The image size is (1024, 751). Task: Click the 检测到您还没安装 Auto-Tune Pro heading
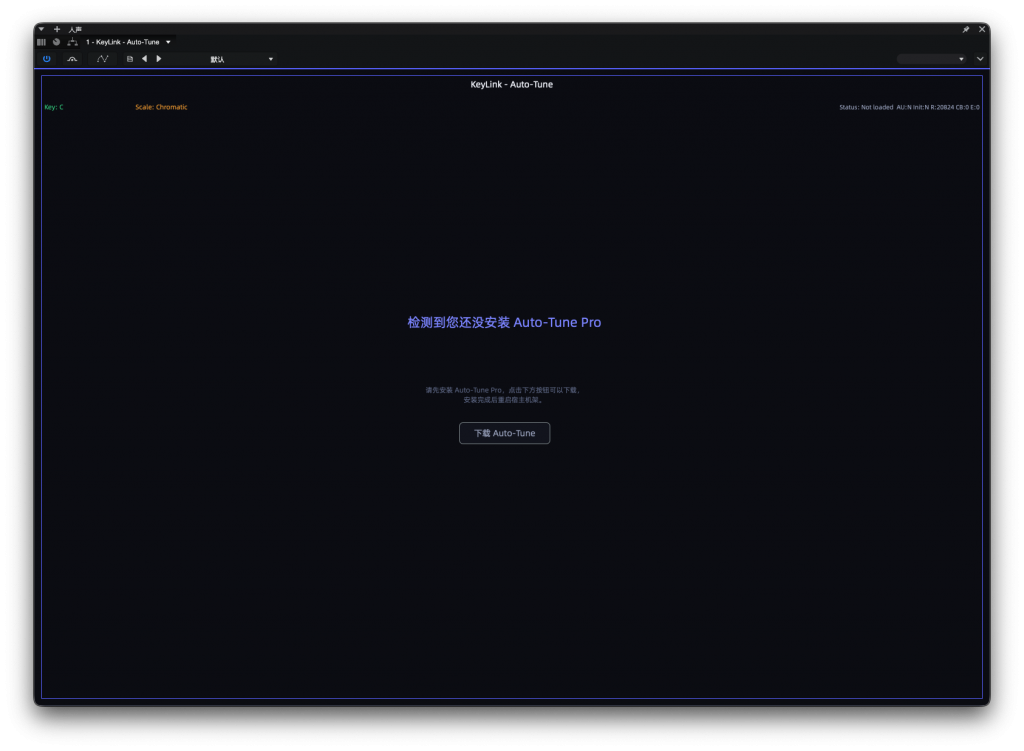click(x=504, y=322)
